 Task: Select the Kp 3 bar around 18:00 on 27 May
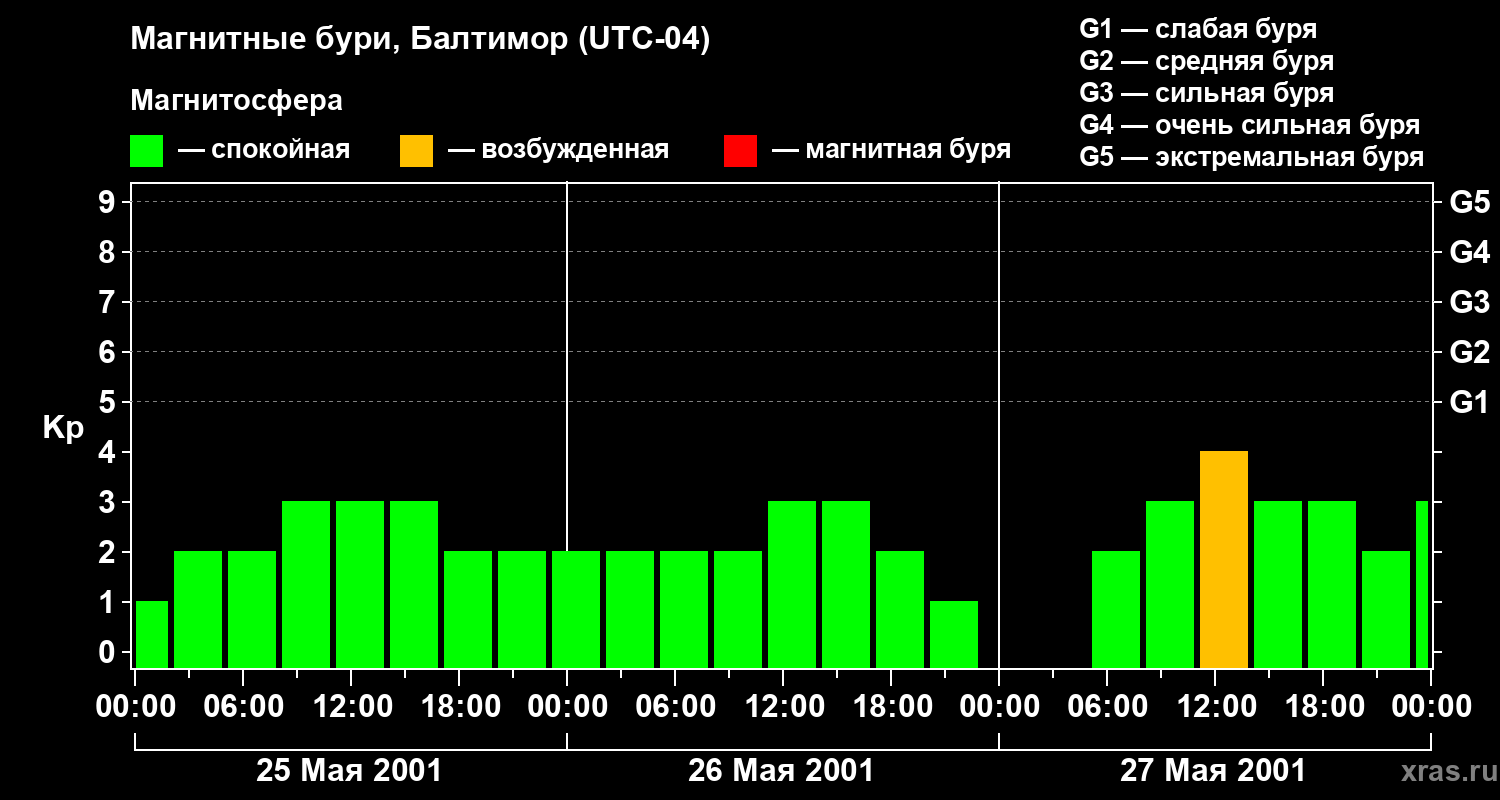pos(1332,585)
